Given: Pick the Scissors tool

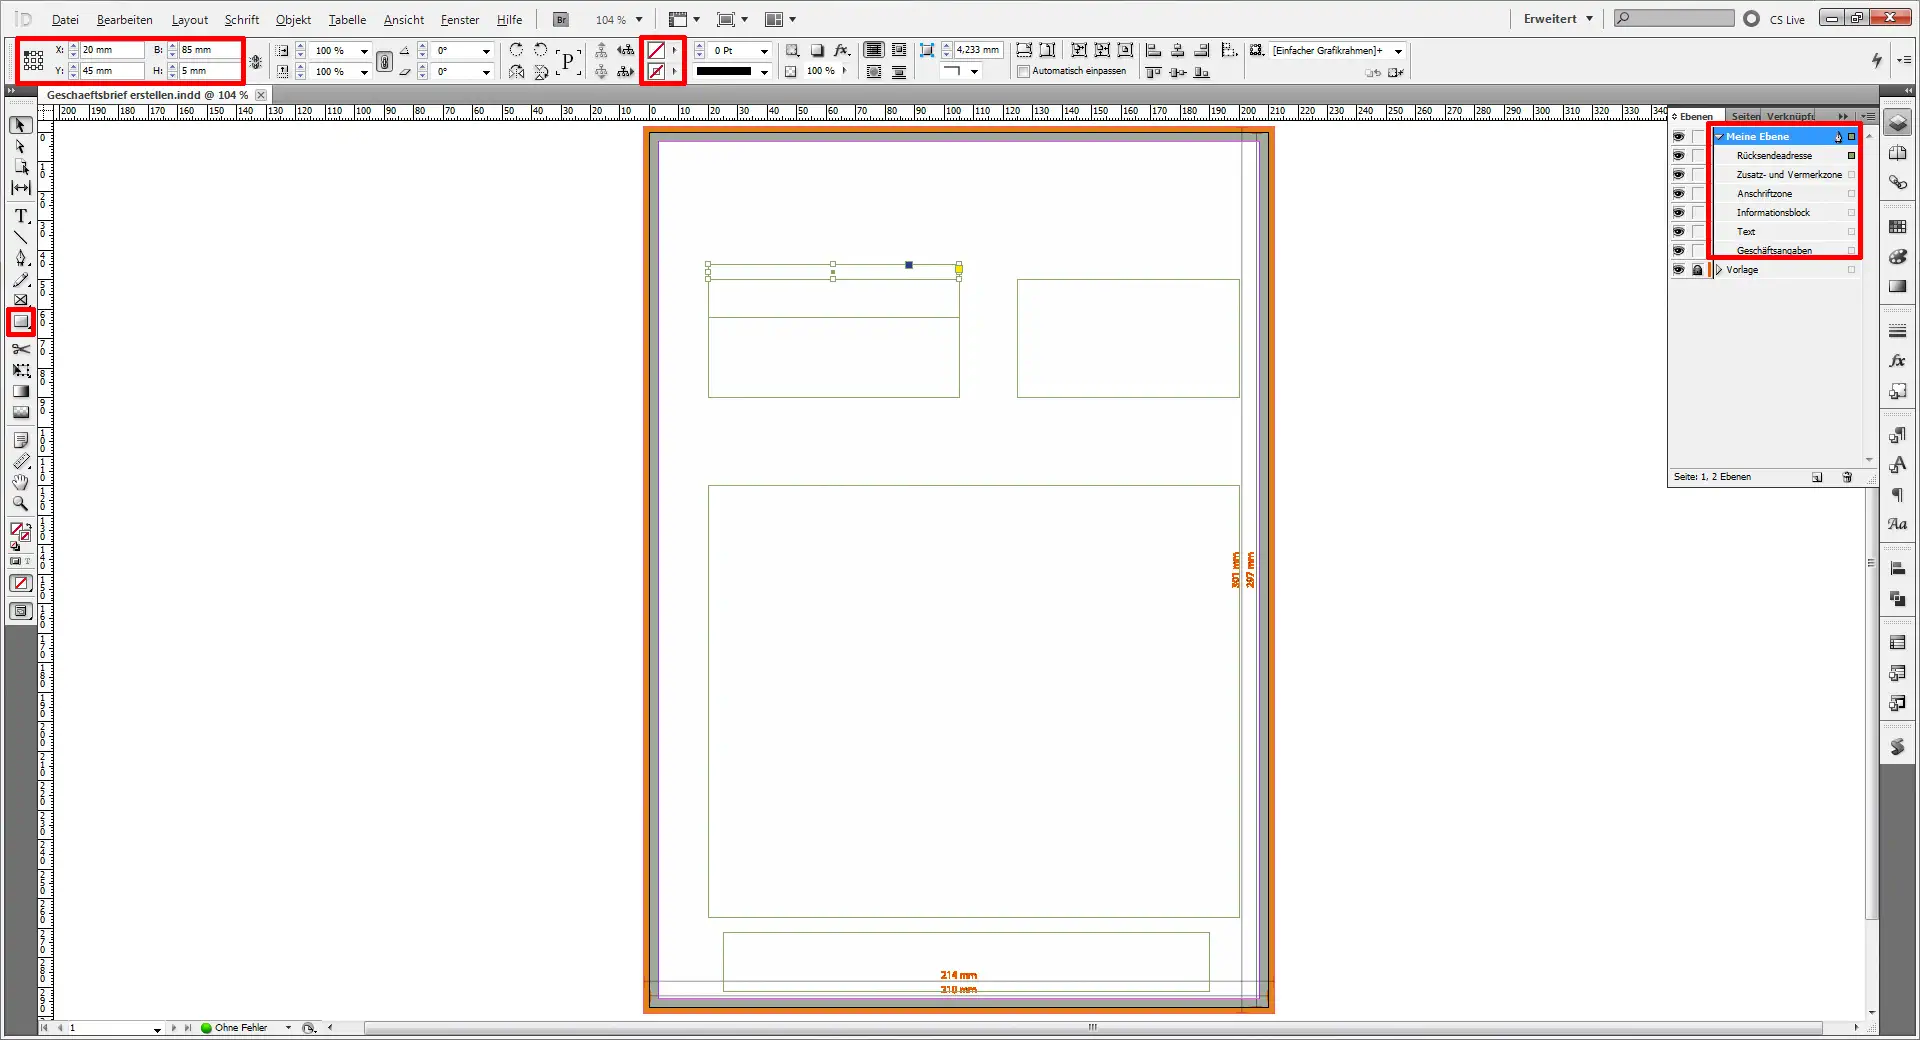Looking at the screenshot, I should (21, 349).
